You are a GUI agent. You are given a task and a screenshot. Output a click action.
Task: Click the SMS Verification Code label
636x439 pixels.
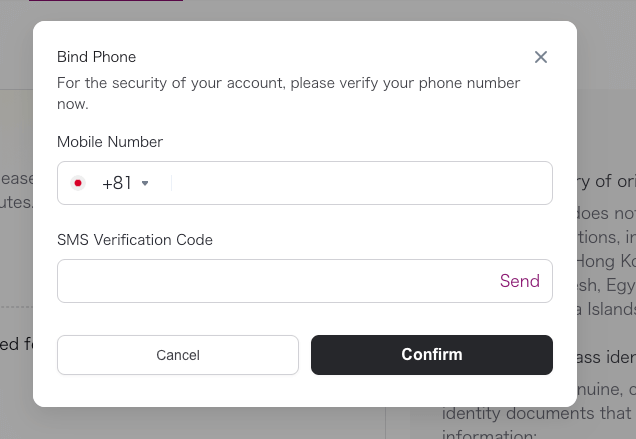(x=135, y=240)
